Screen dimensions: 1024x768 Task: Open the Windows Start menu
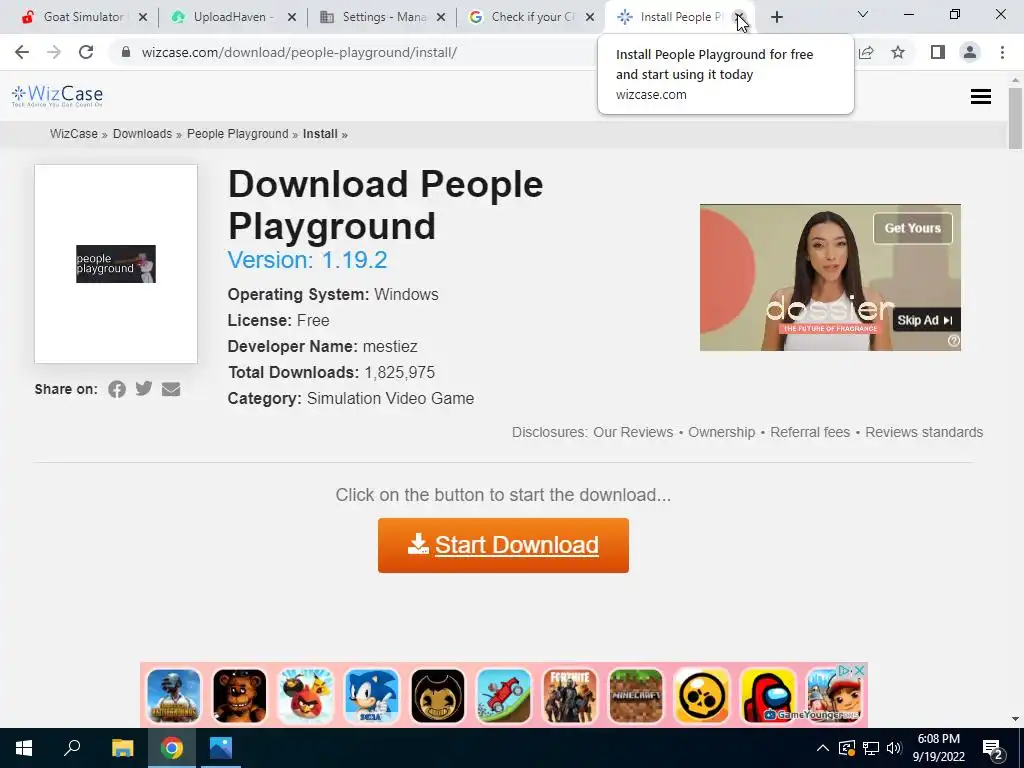coord(24,748)
